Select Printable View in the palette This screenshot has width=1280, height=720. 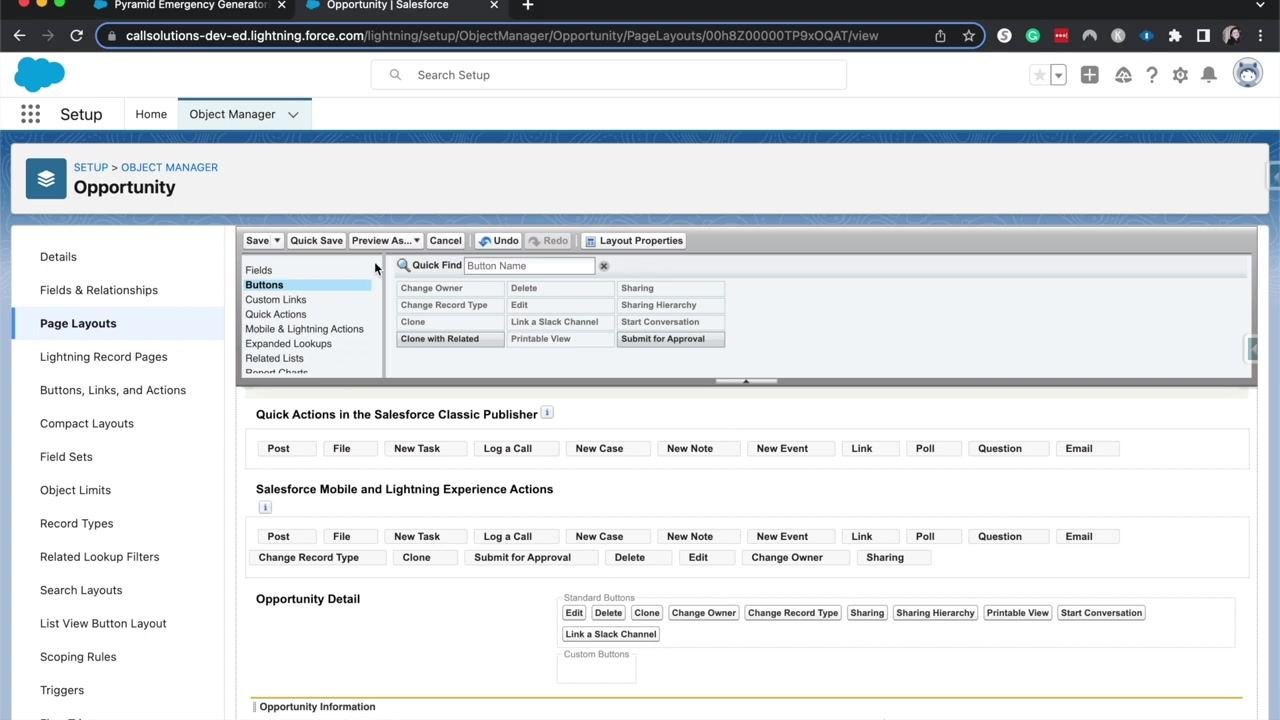pyautogui.click(x=560, y=339)
